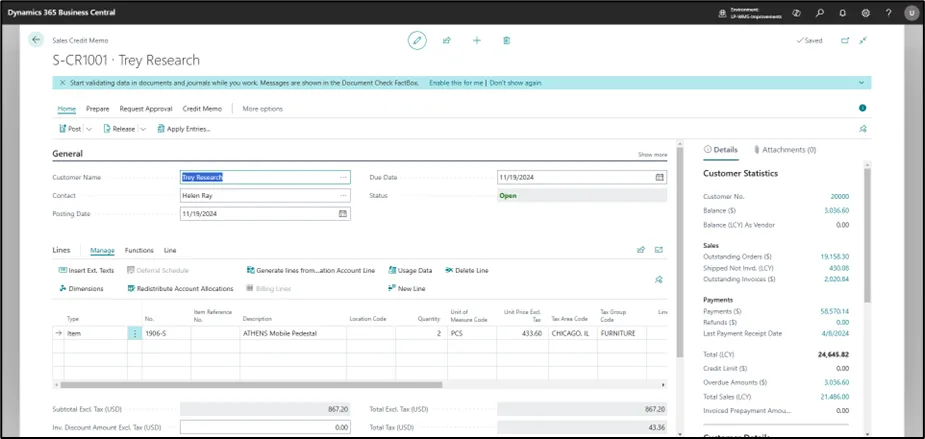The width and height of the screenshot is (925, 439).
Task: Open customer number 20000 link
Action: (840, 196)
